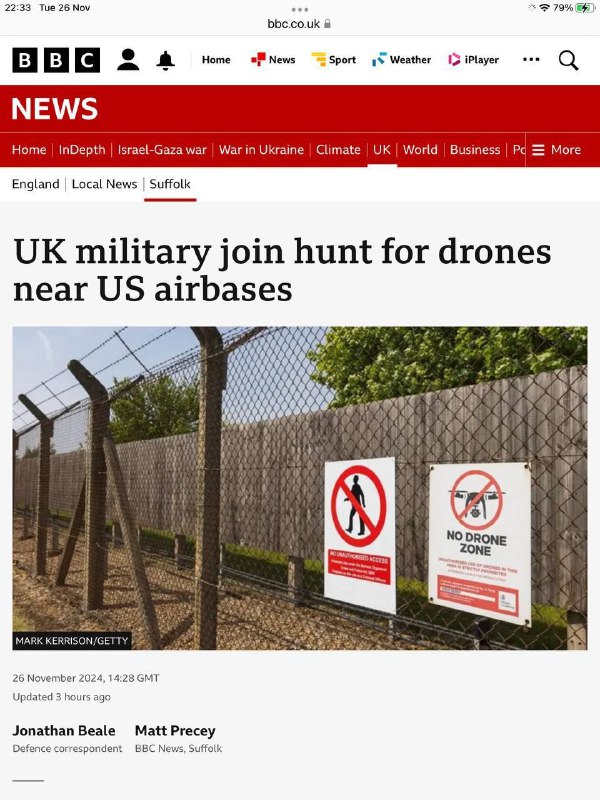The image size is (600, 800).
Task: Open the search magnifier icon
Action: coord(568,60)
